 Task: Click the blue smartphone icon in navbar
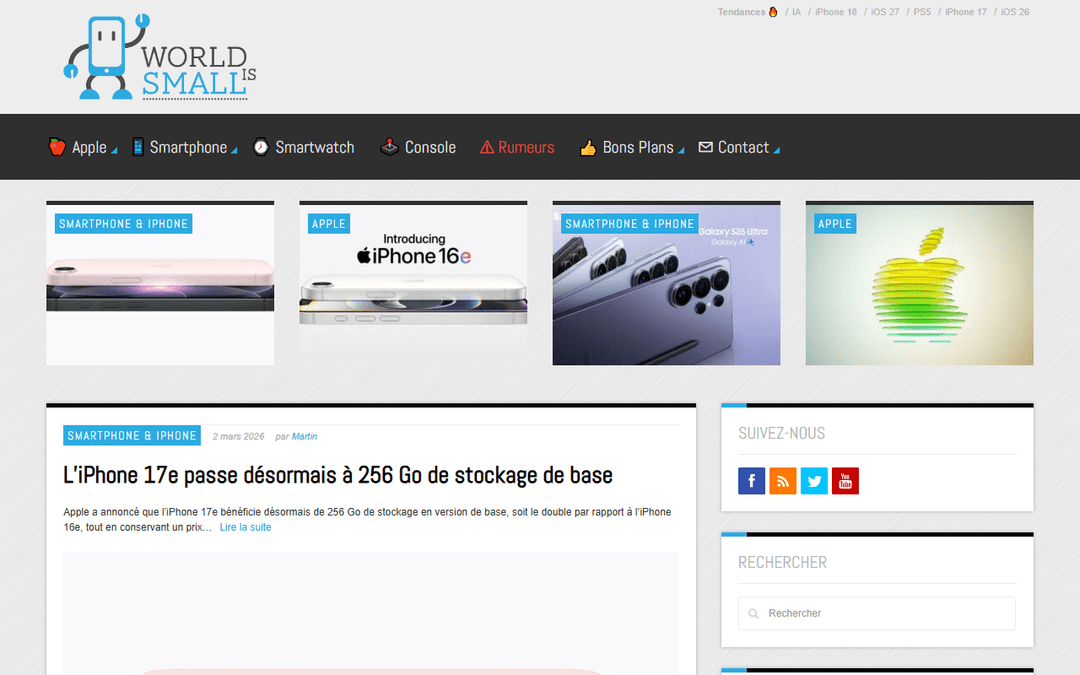click(138, 147)
